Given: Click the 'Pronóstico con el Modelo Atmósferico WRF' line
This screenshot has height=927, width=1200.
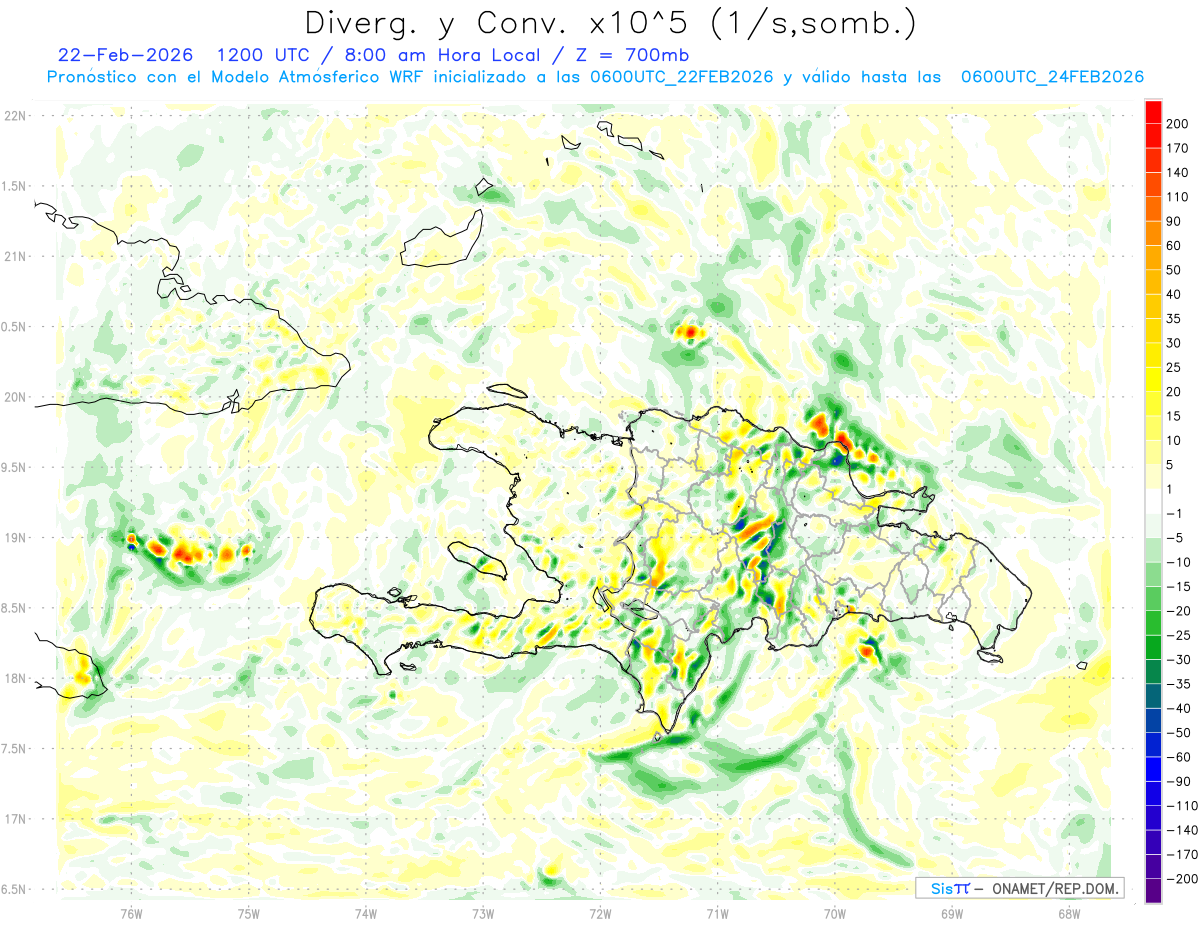Looking at the screenshot, I should click(x=237, y=77).
